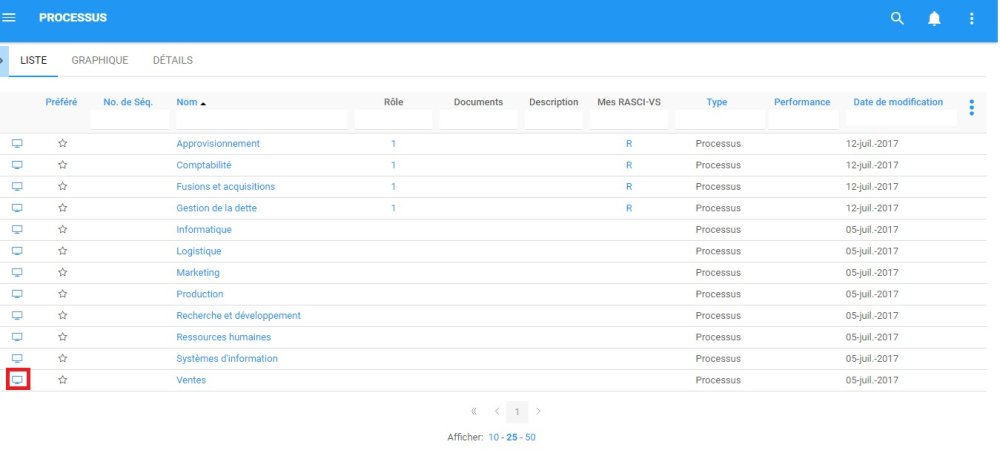The width and height of the screenshot is (1000, 456).
Task: Sort by Type column header
Action: tap(717, 102)
